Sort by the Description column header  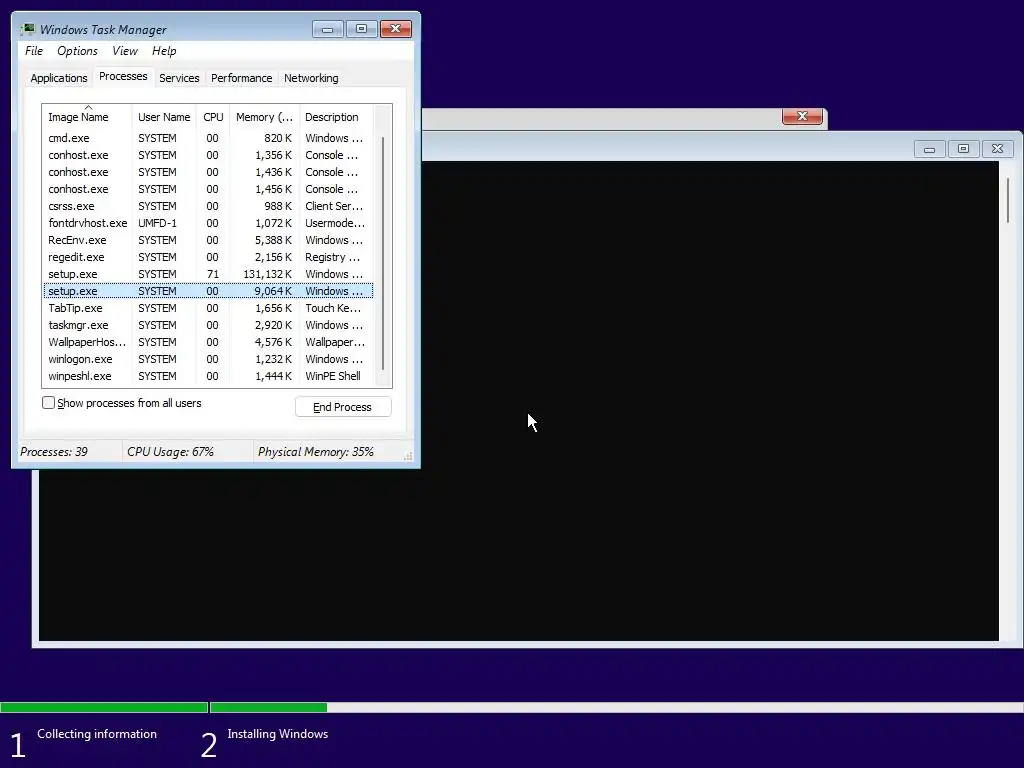click(x=336, y=117)
